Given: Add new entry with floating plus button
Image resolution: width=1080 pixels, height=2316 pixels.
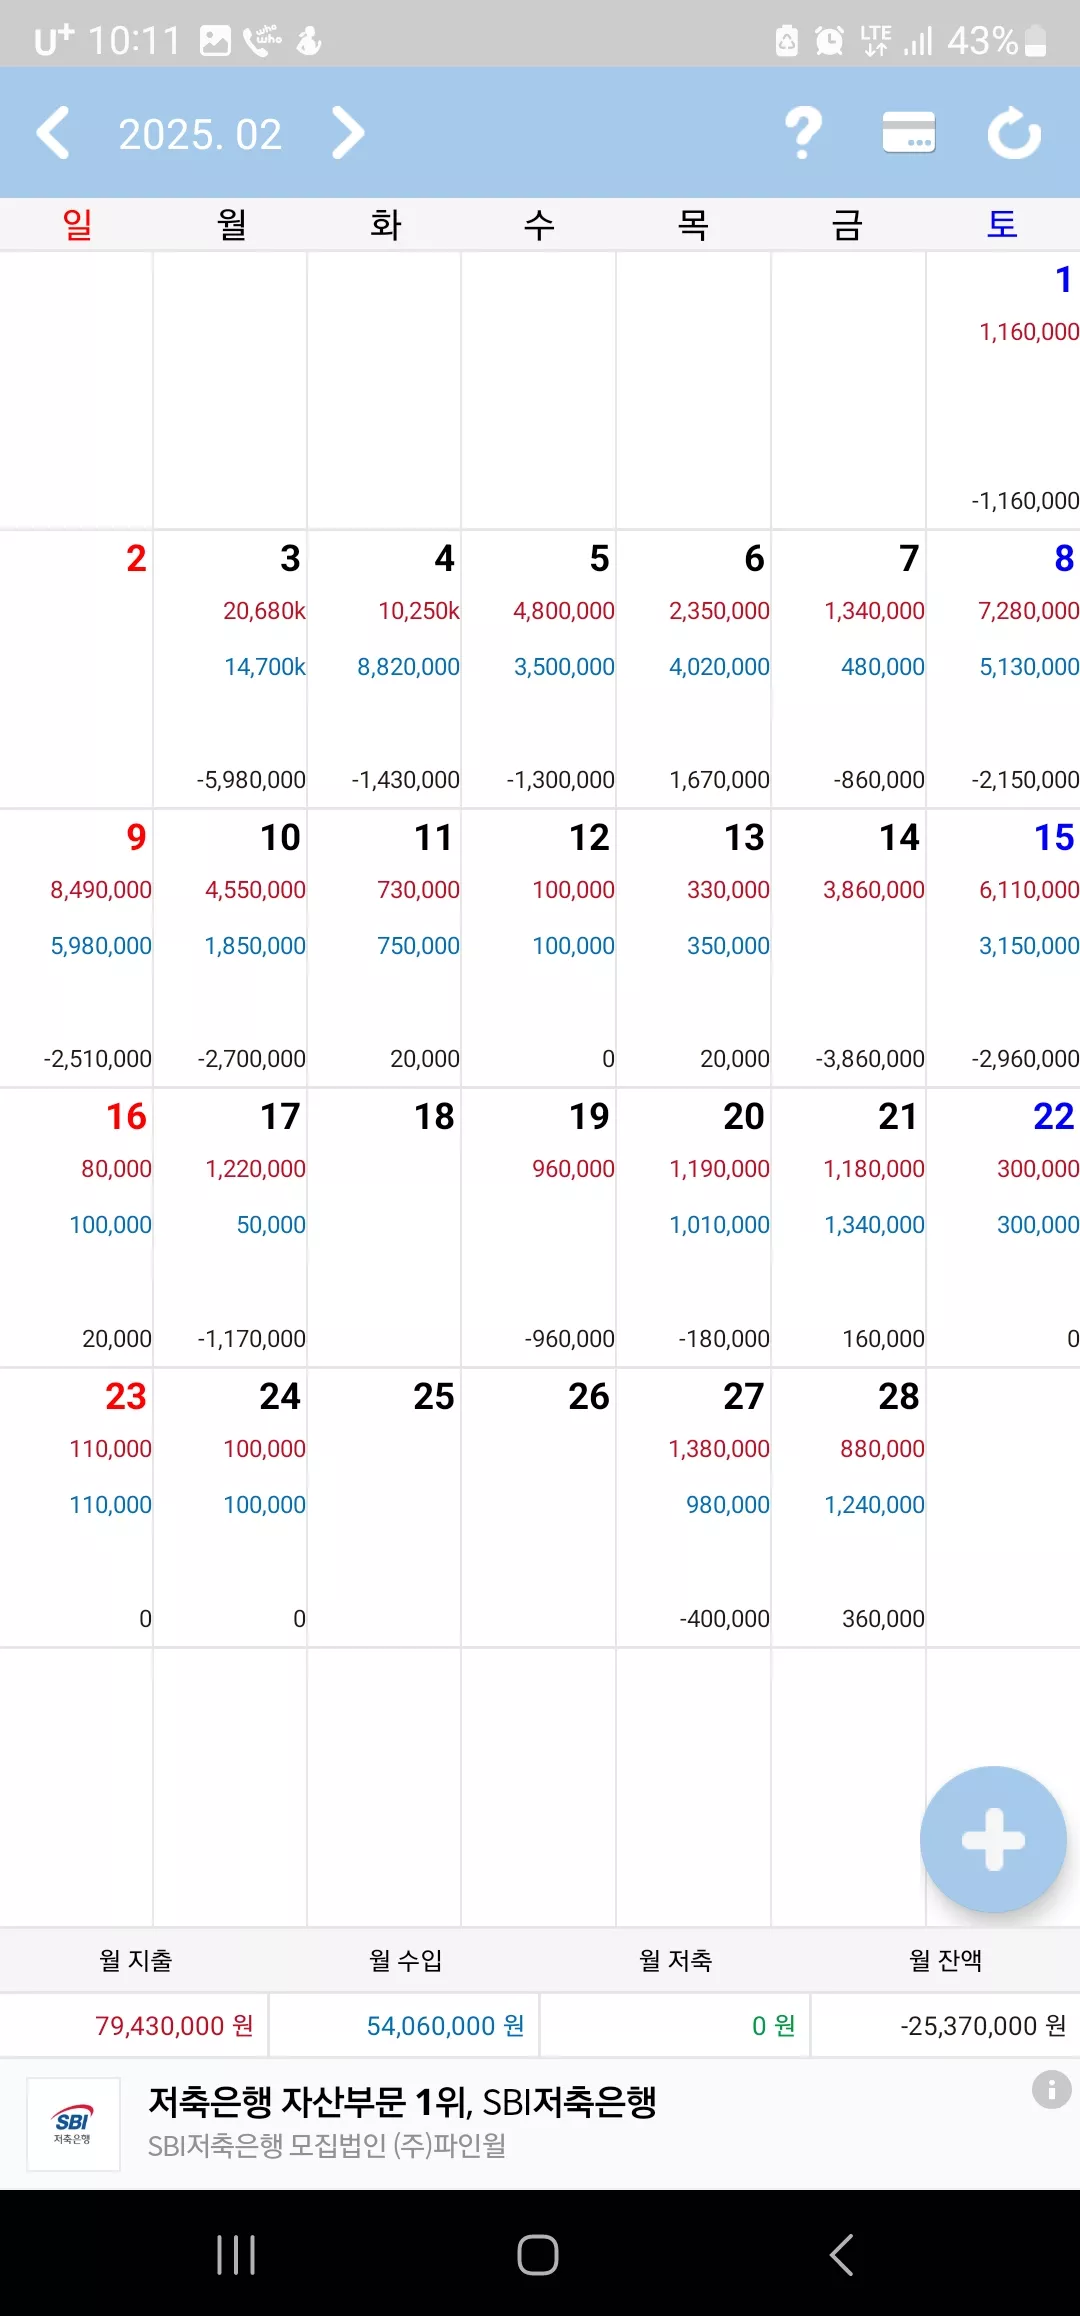Looking at the screenshot, I should 993,1839.
